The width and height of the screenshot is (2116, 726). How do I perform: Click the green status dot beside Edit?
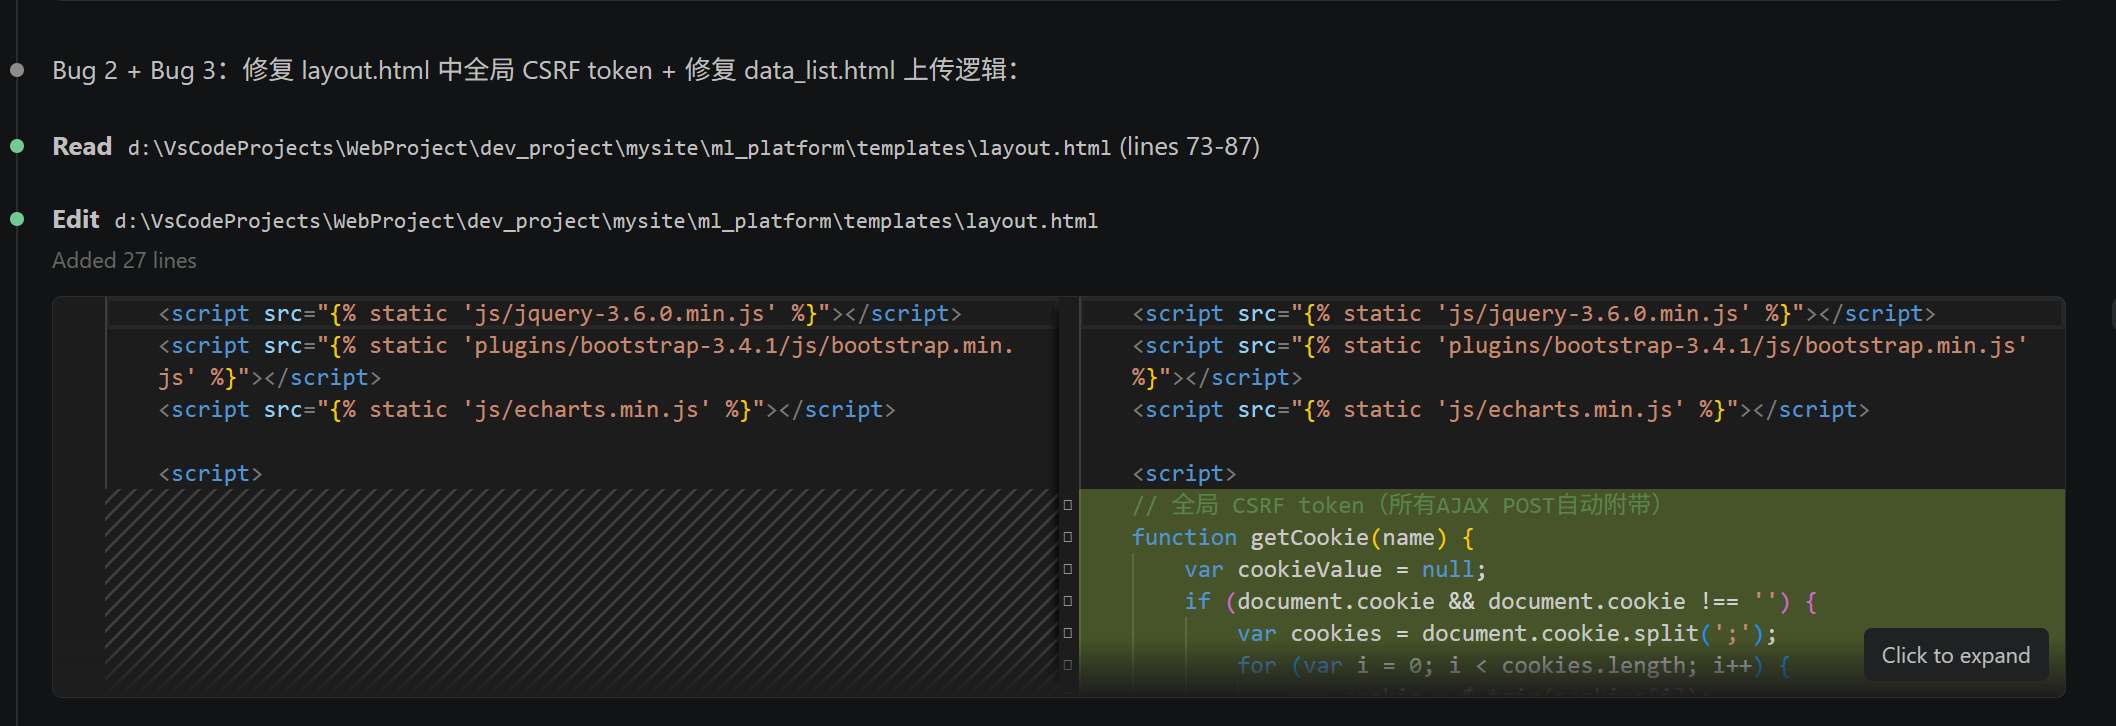tap(17, 219)
